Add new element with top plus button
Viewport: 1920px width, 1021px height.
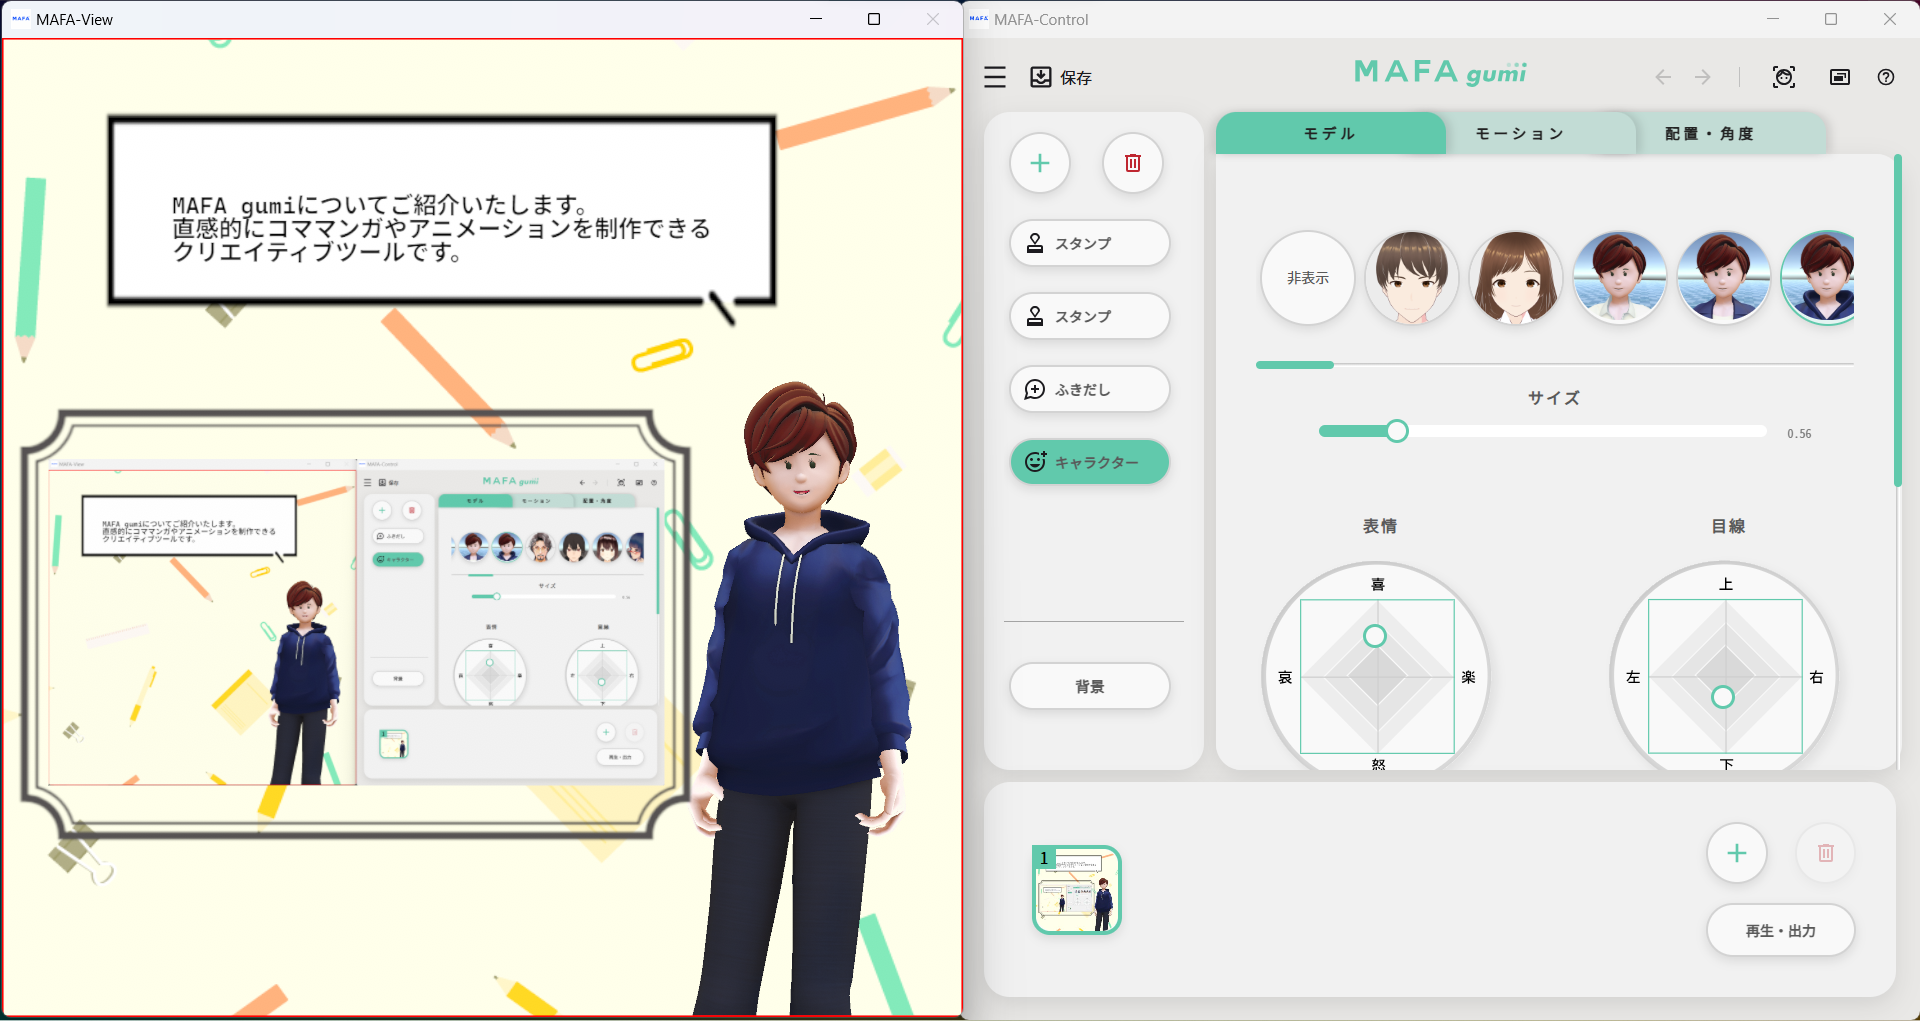click(x=1040, y=163)
